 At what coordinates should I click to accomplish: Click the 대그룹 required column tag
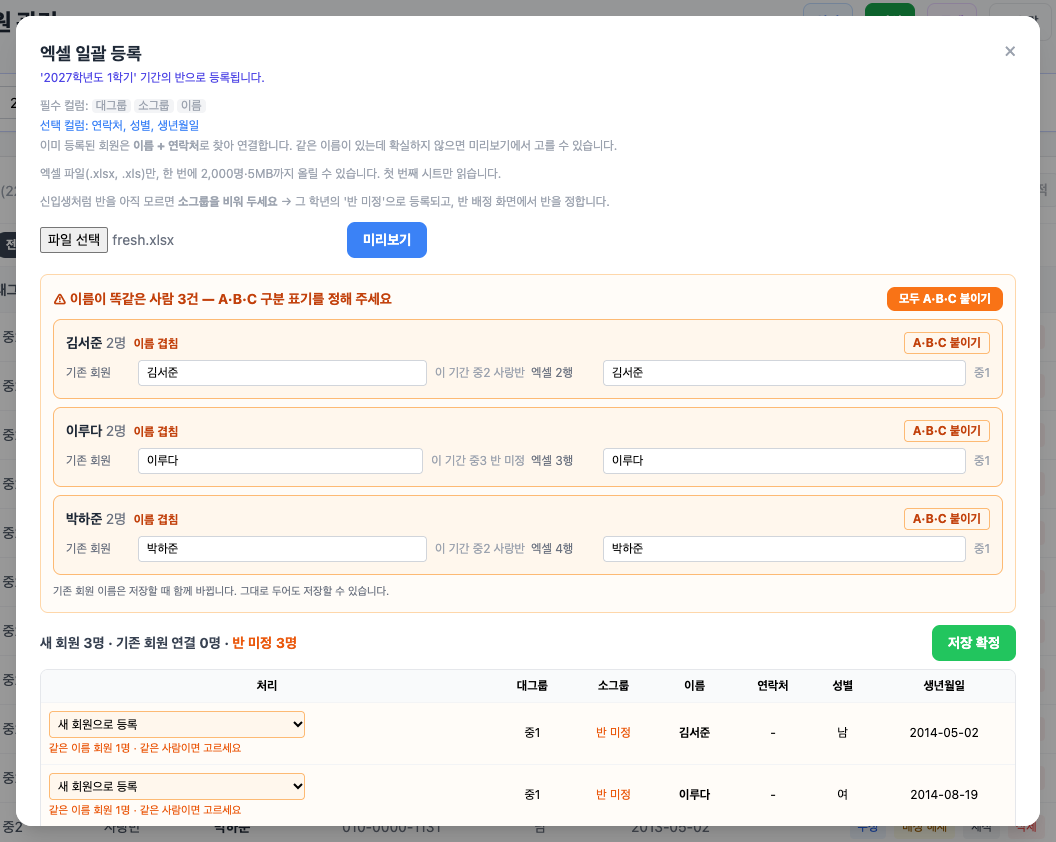(111, 105)
